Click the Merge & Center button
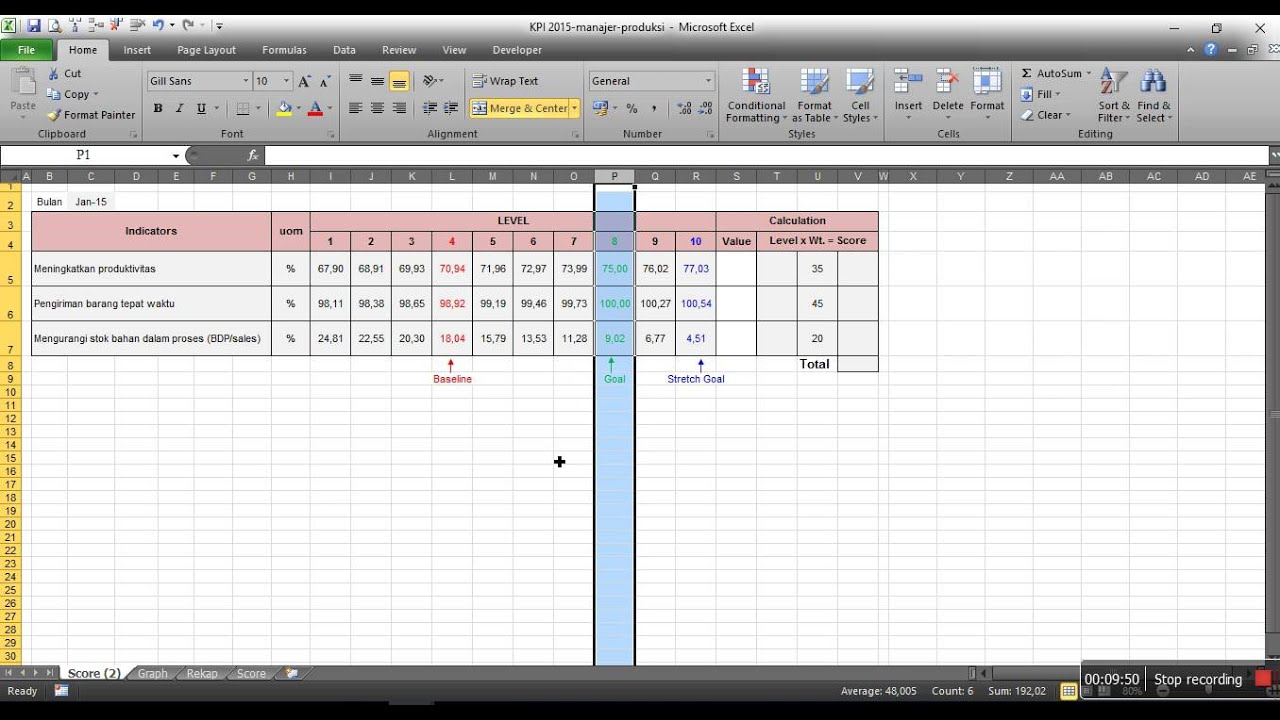This screenshot has width=1280, height=720. tap(520, 108)
